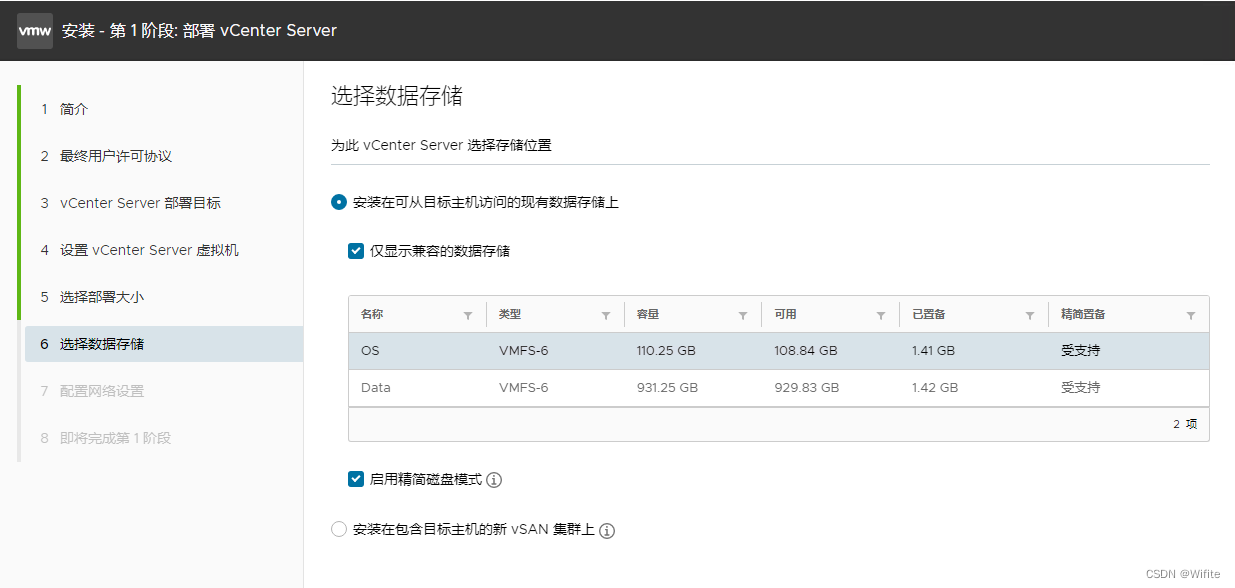Show info icon for new vSAN cluster

pyautogui.click(x=607, y=530)
